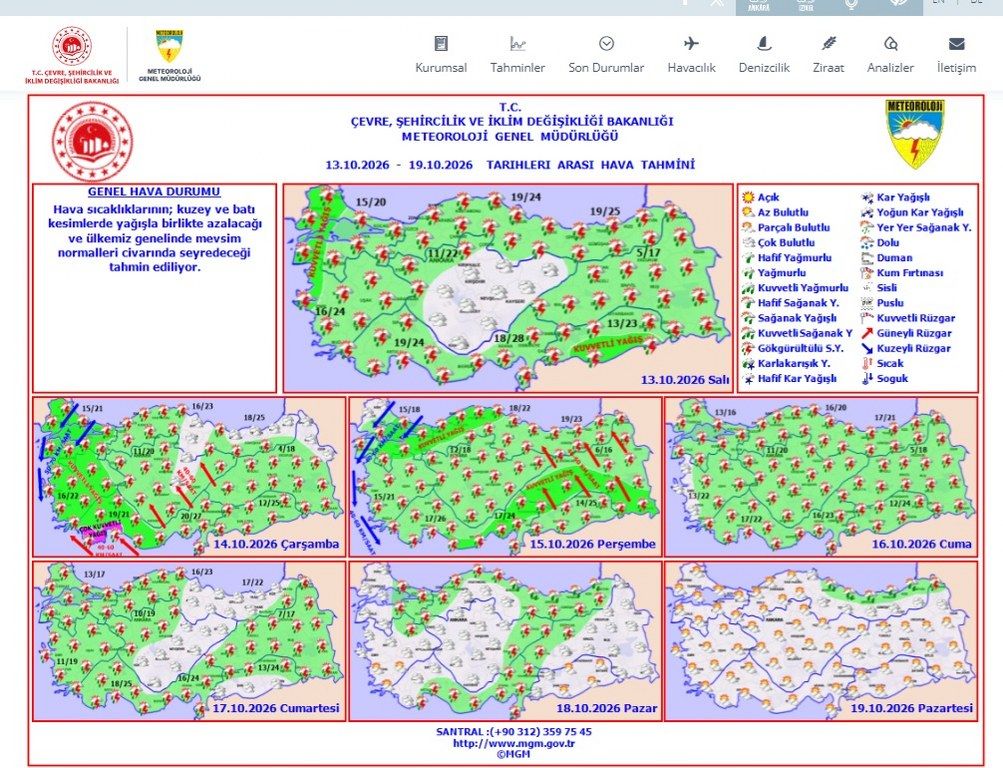
Task: Click the Kuzeyli Rüzgar blue arrow icon
Action: (x=867, y=349)
